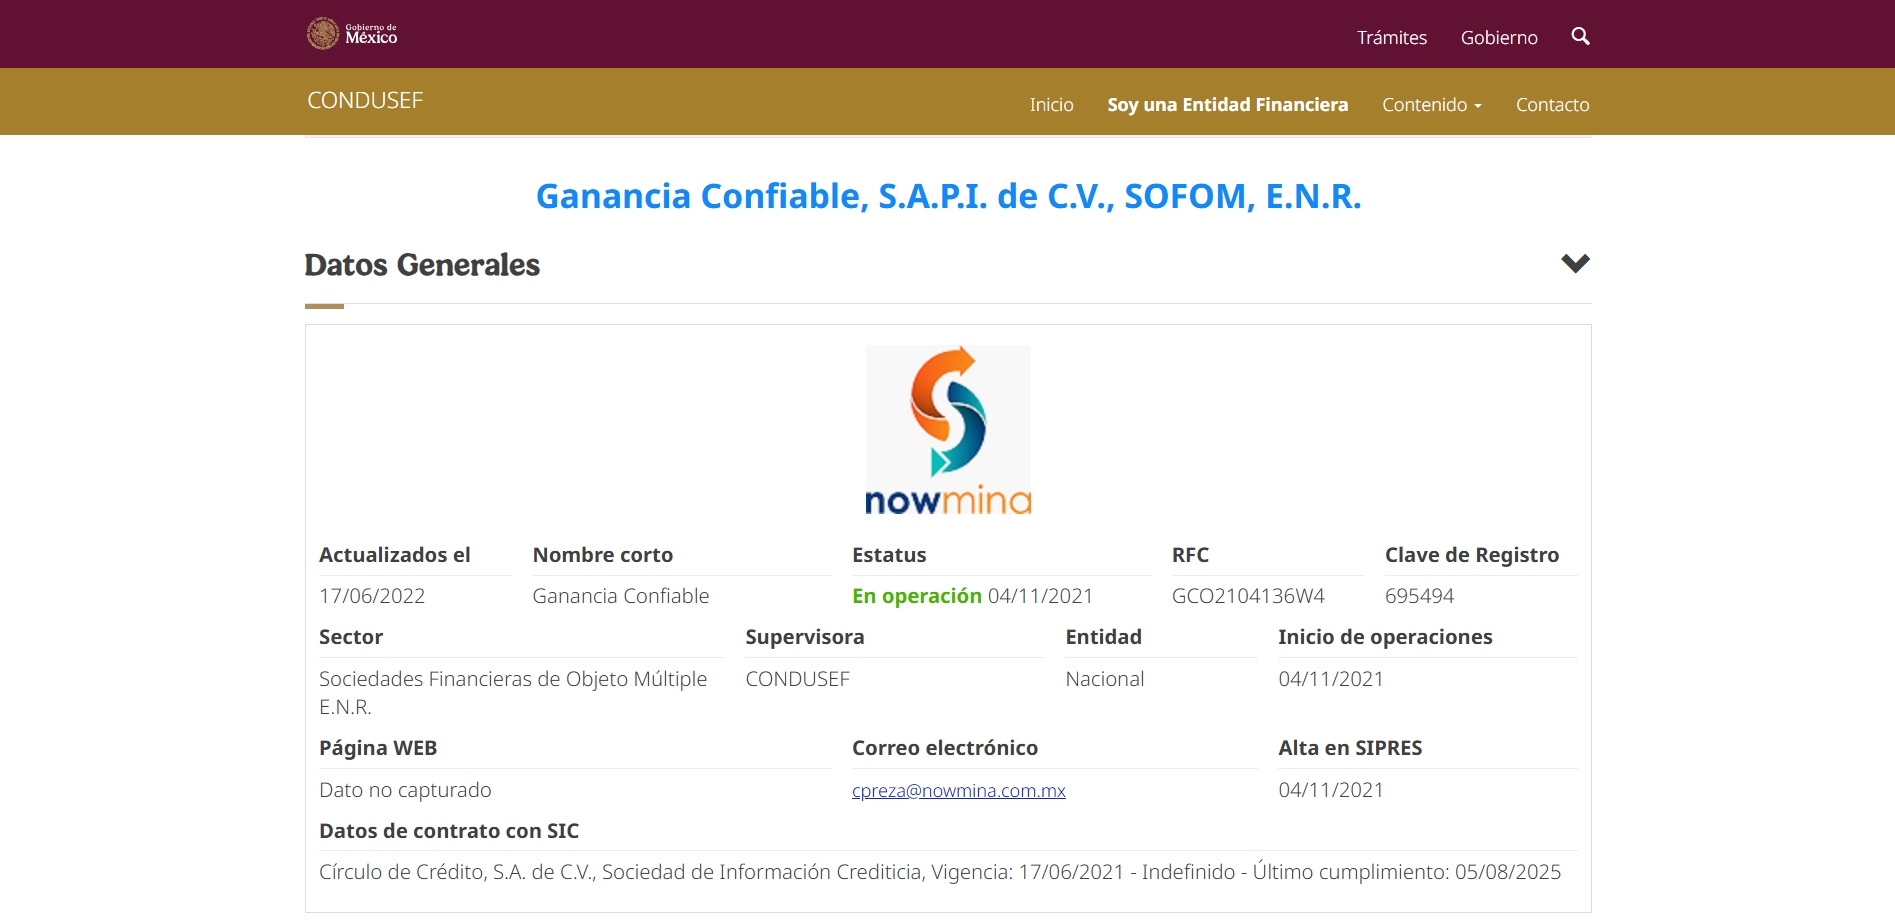
Task: Click the Entidad value Nacional
Action: [x=1104, y=679]
